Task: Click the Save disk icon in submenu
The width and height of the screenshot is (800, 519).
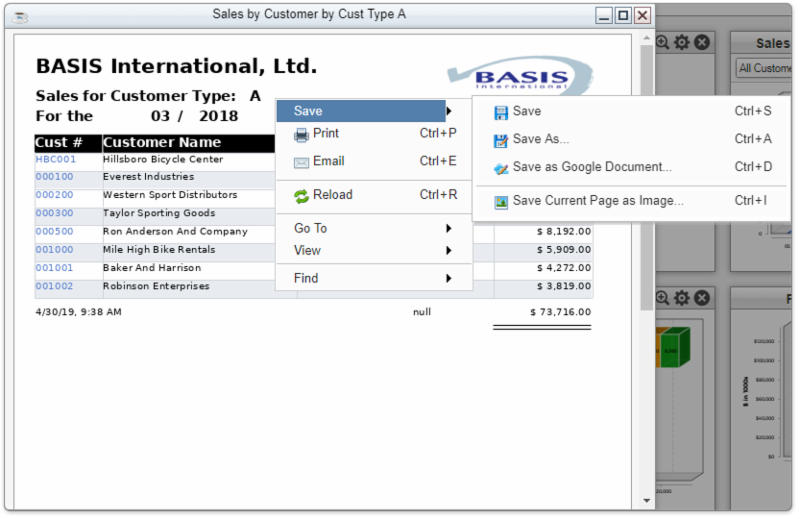Action: [x=500, y=112]
